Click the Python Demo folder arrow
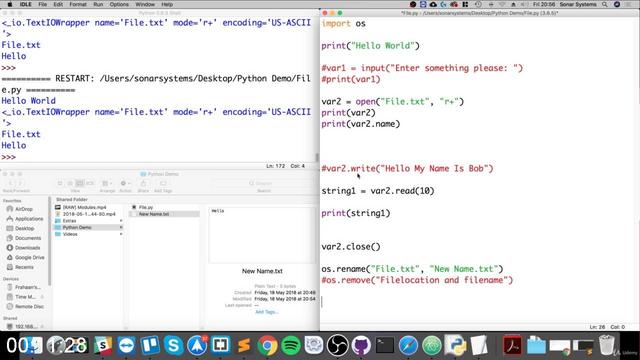 pos(121,227)
